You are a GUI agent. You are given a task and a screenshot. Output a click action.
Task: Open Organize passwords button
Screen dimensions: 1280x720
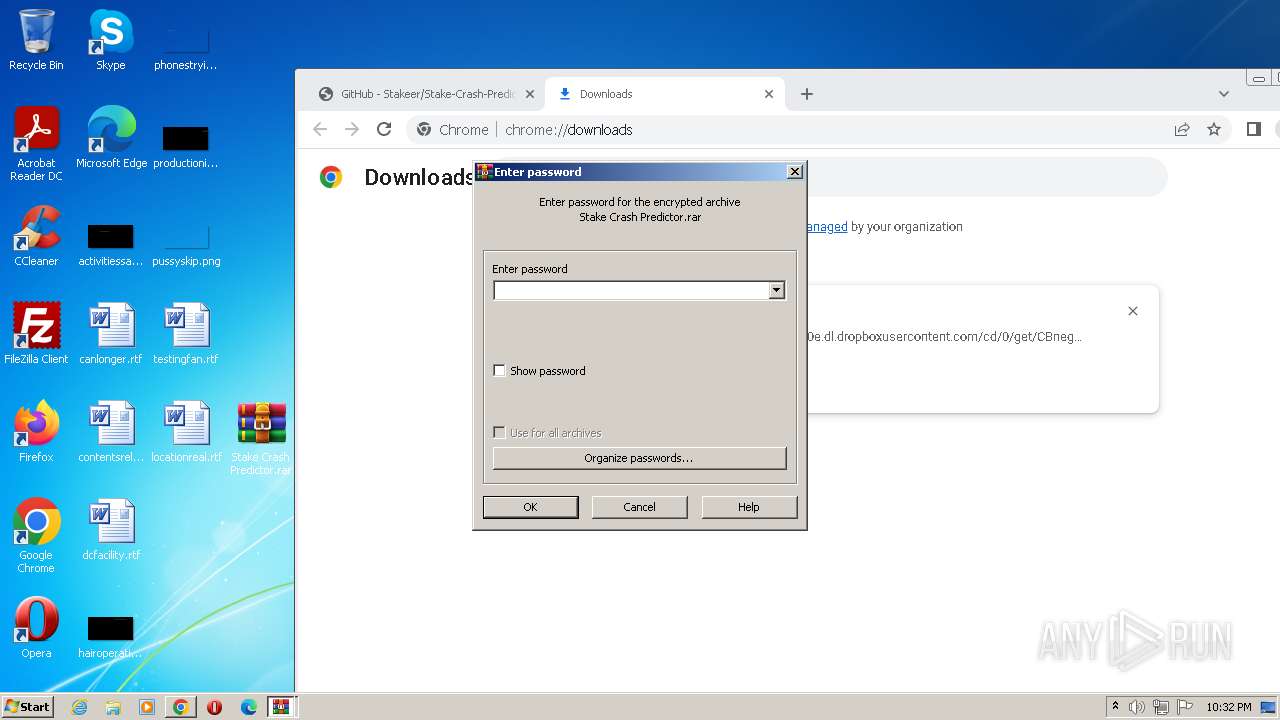point(639,458)
